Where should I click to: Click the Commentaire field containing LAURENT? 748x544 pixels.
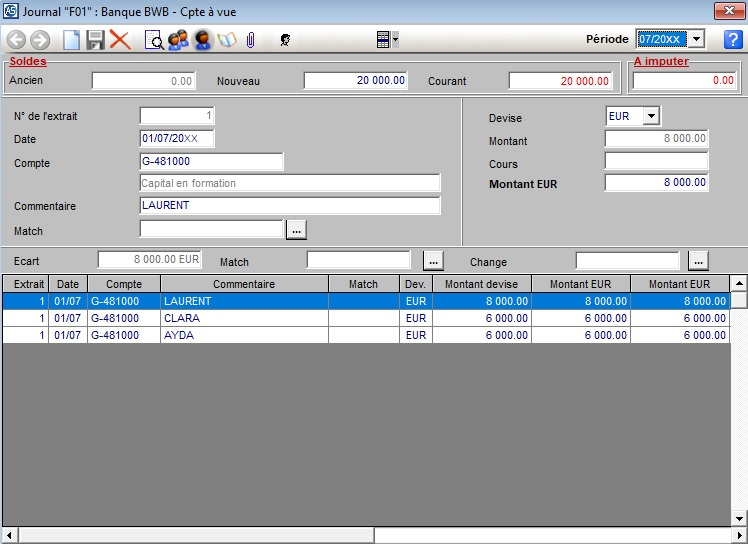point(290,206)
